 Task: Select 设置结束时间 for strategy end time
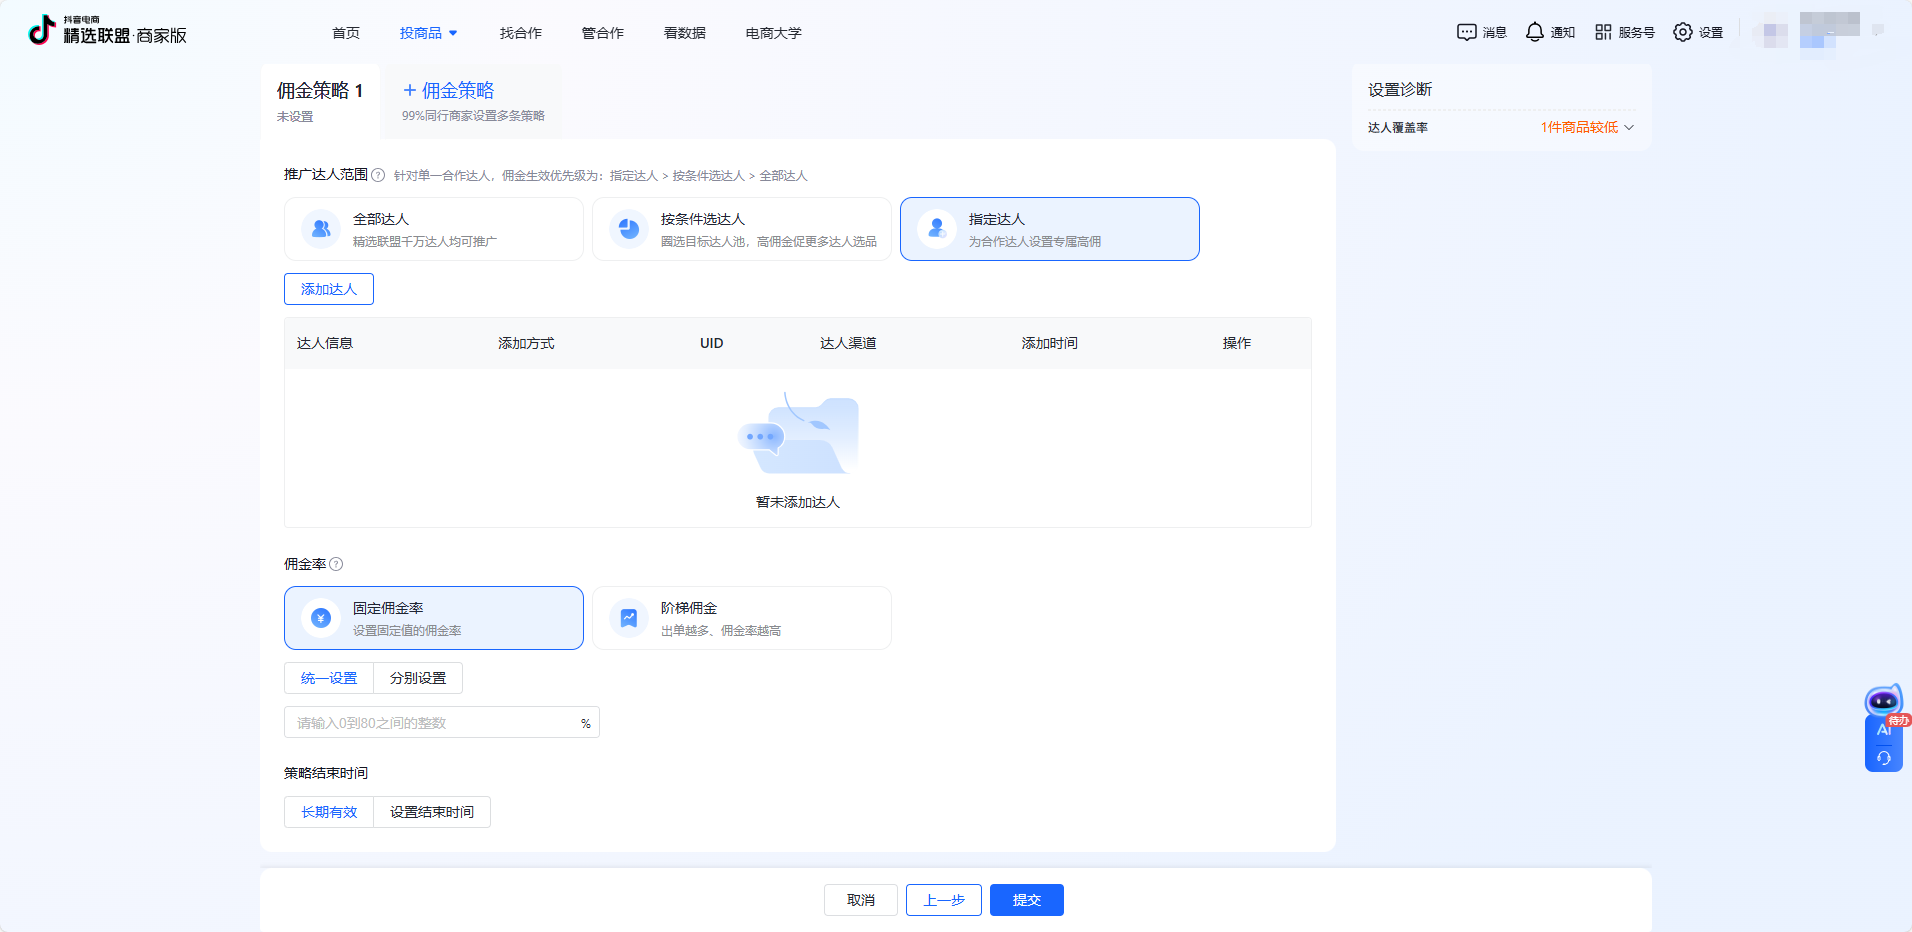[x=431, y=812]
